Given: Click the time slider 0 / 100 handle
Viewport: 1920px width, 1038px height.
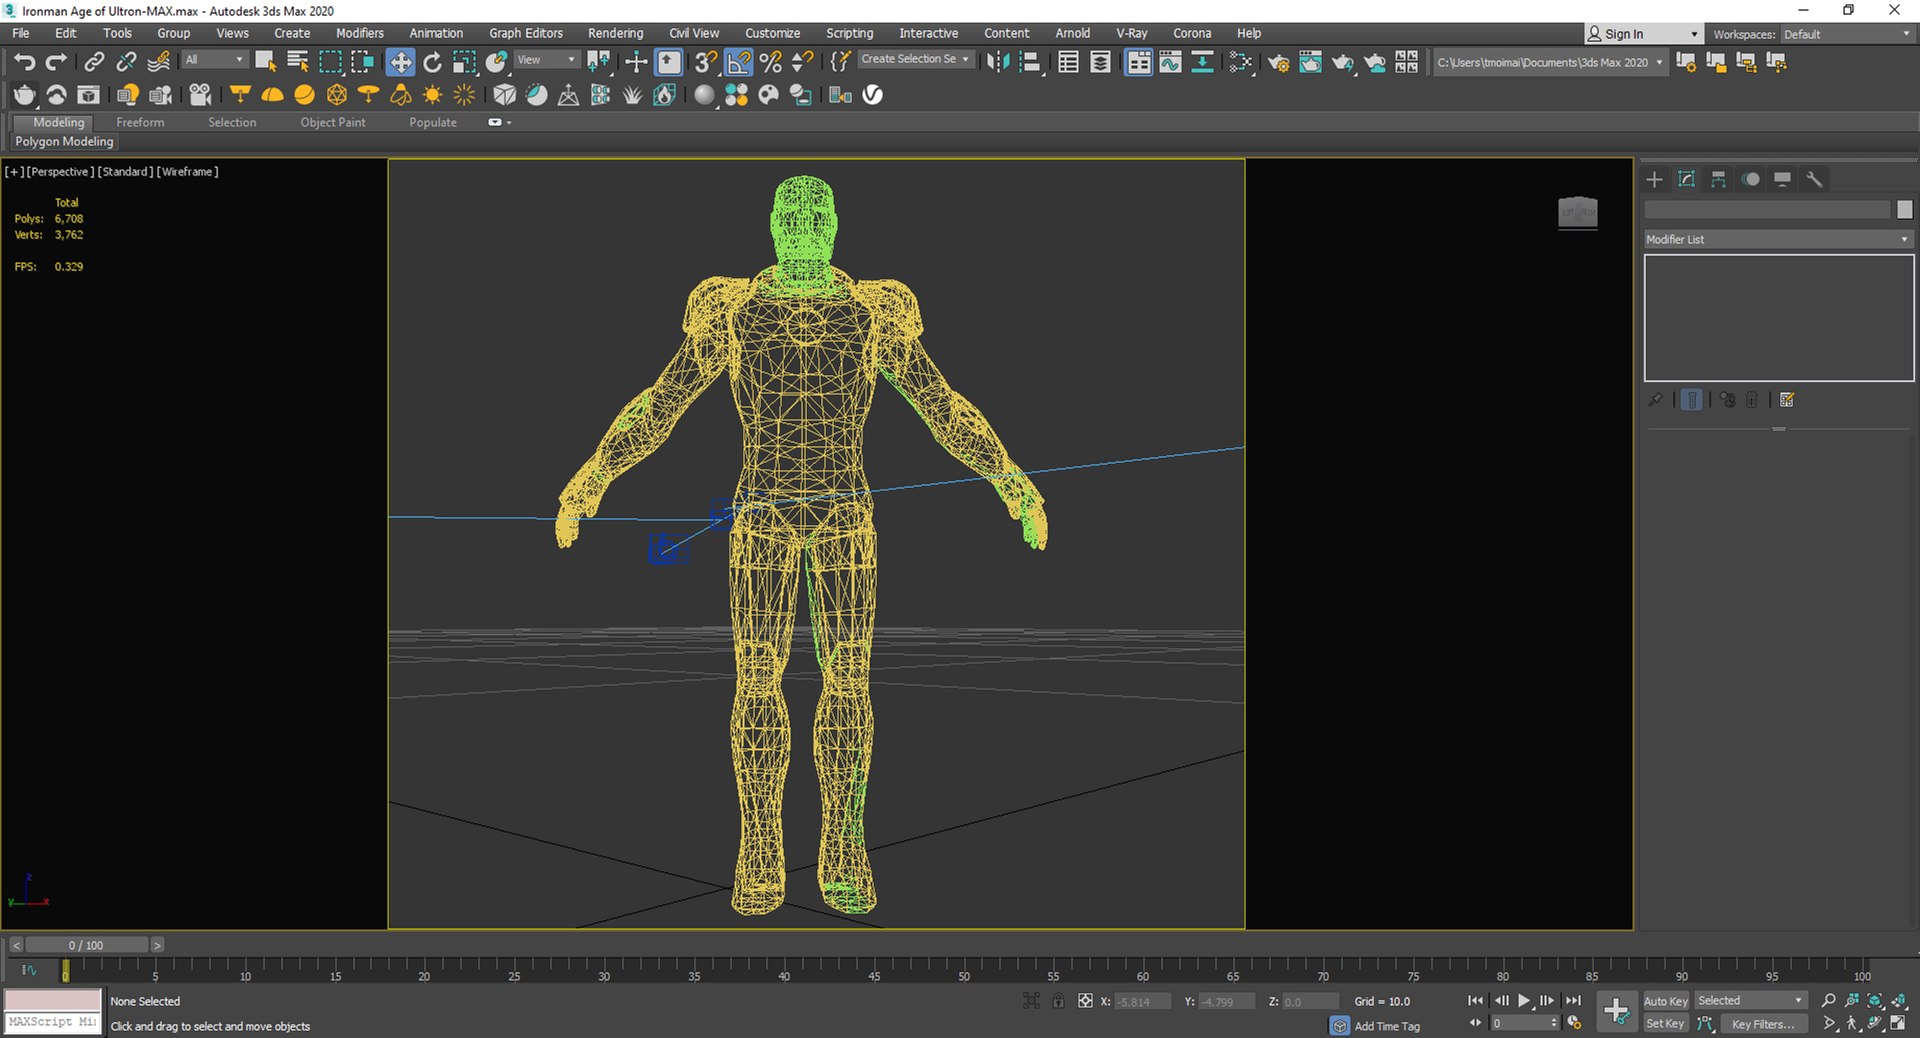Looking at the screenshot, I should [86, 945].
